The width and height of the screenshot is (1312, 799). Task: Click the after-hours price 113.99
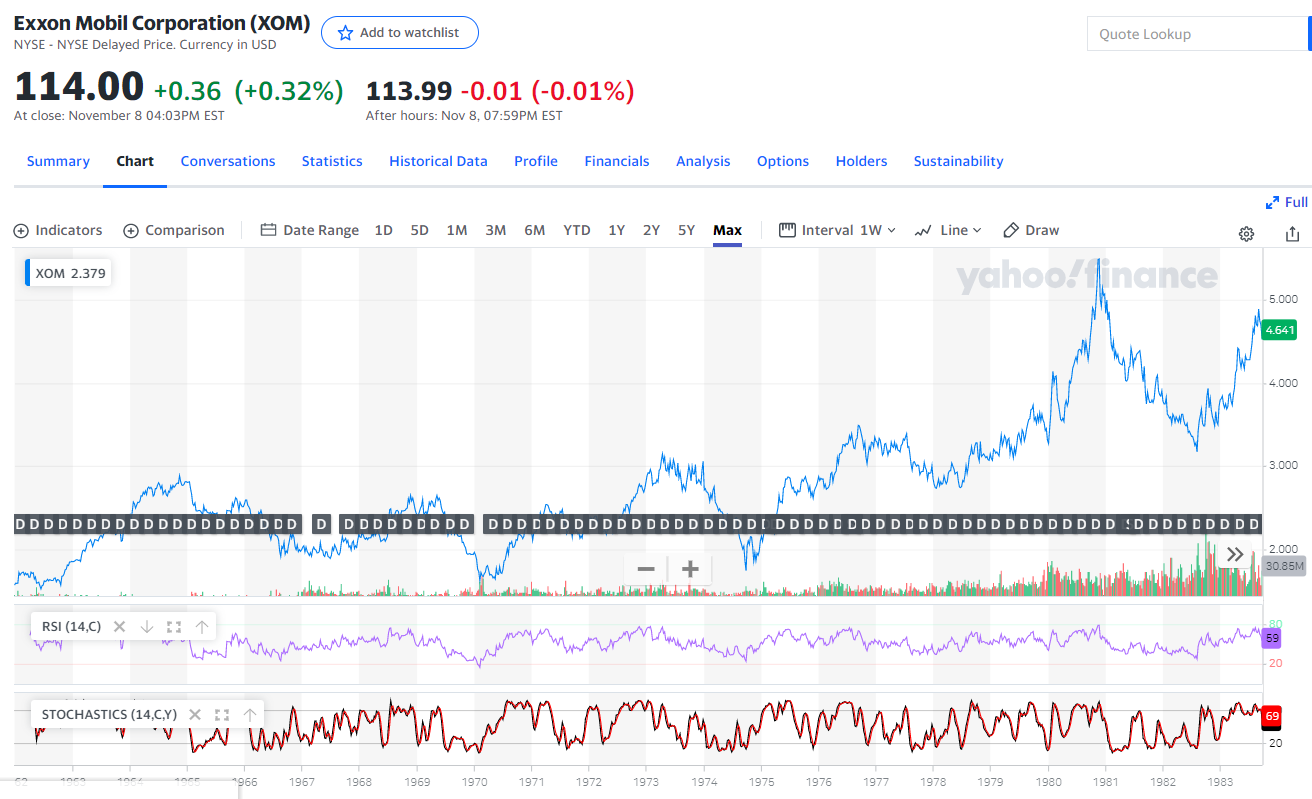409,91
